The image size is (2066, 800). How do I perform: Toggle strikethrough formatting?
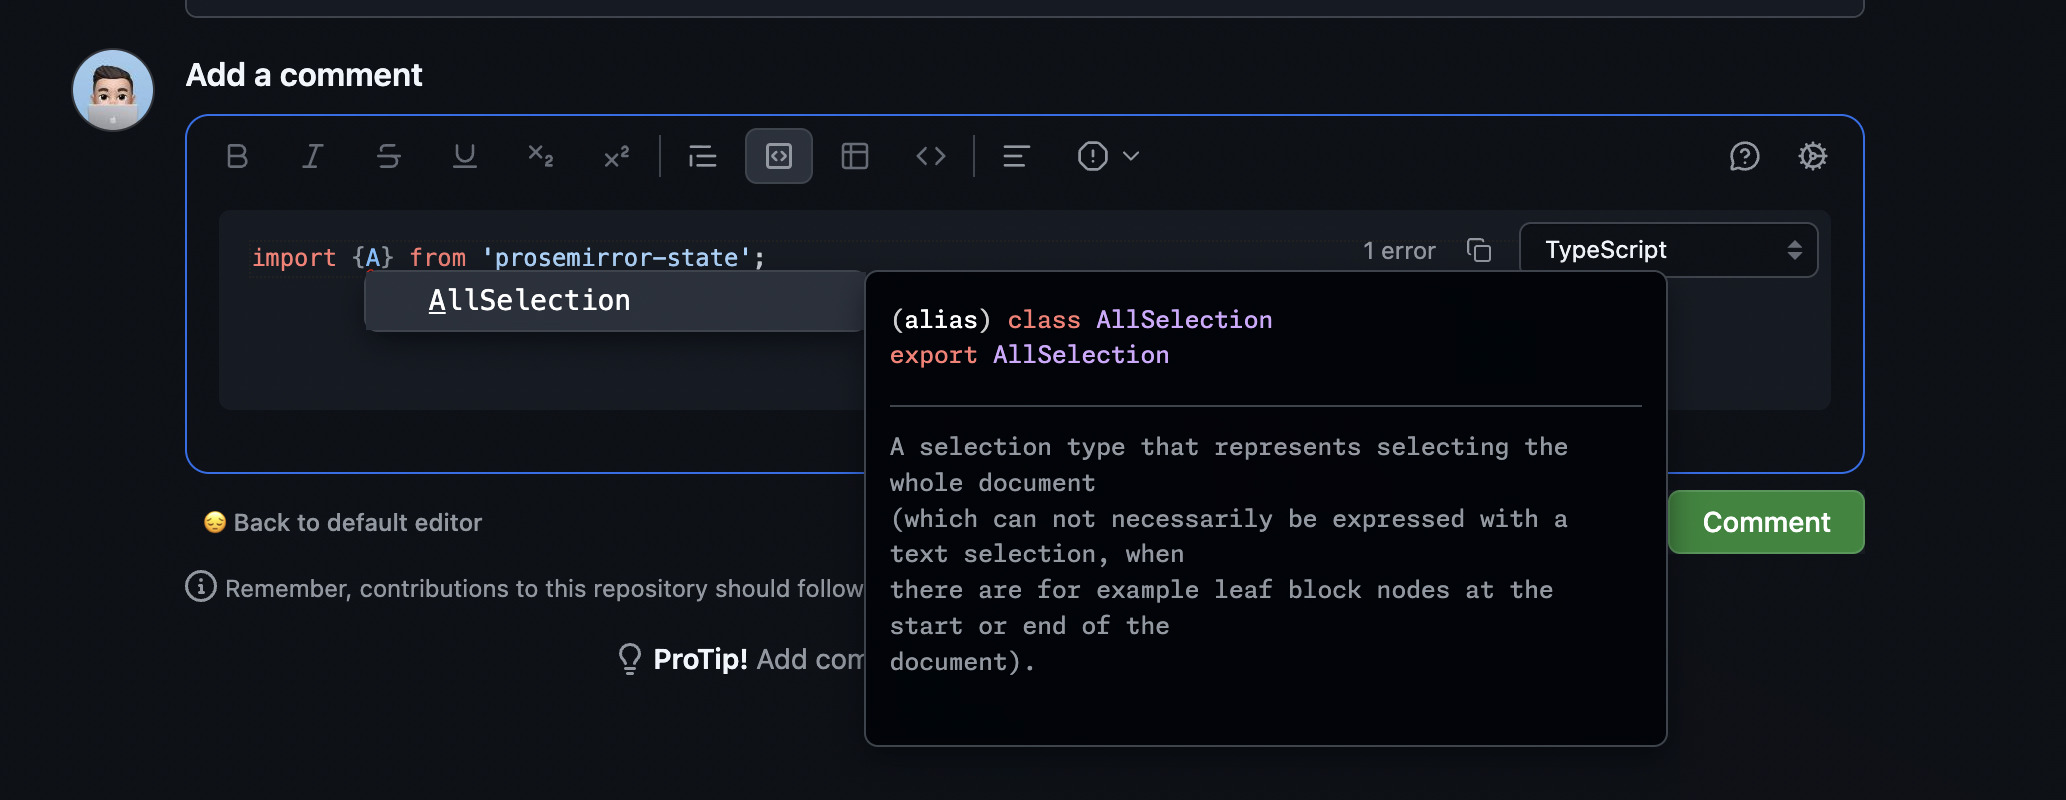(388, 156)
